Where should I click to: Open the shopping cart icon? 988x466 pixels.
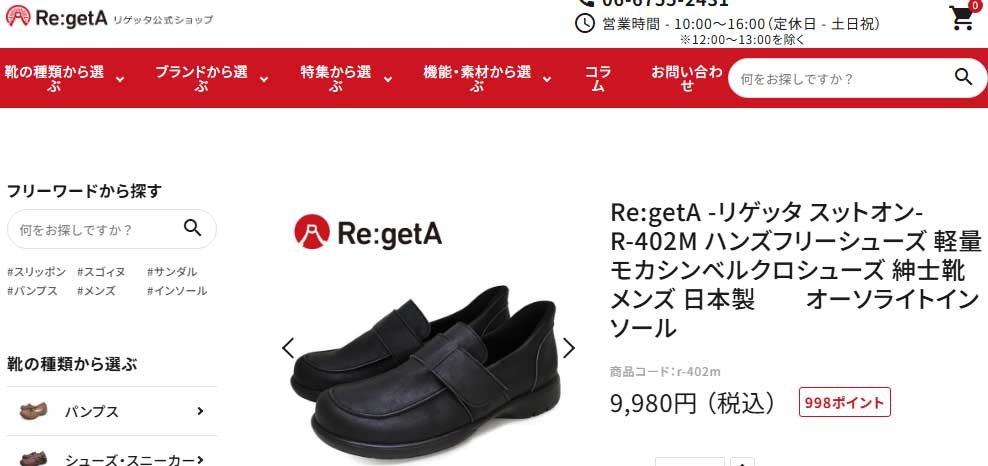[x=962, y=18]
